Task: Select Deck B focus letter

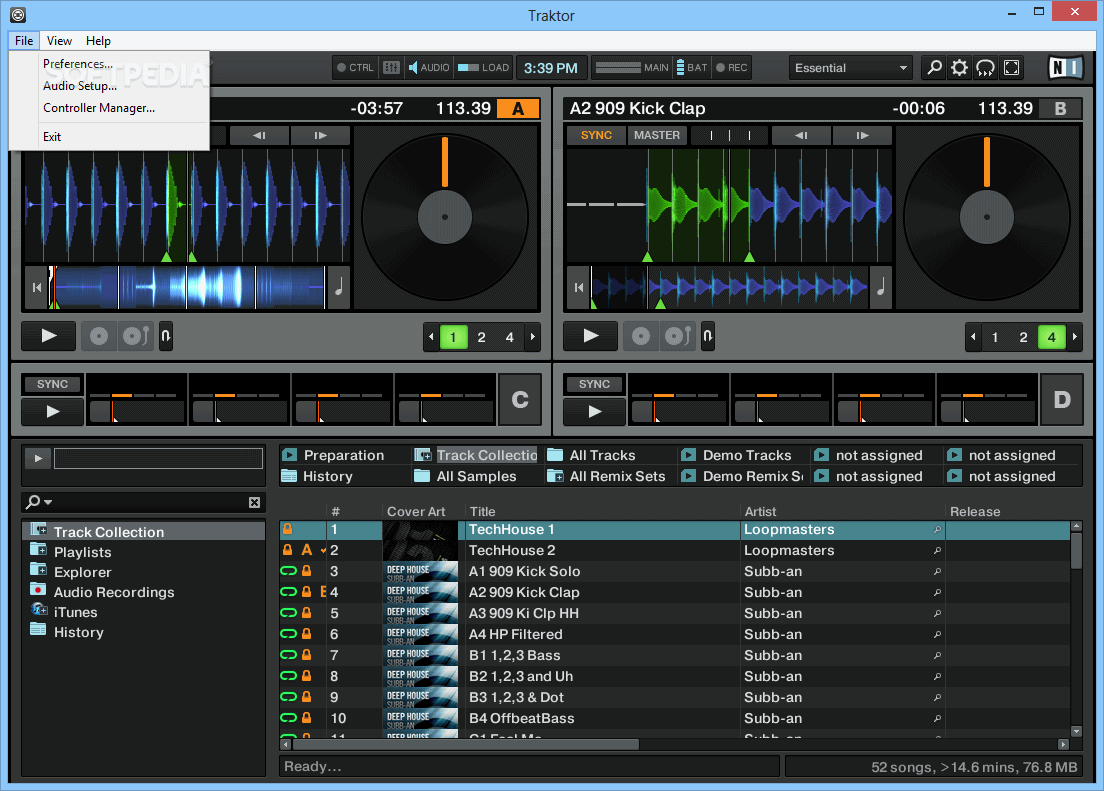Action: tap(1060, 108)
